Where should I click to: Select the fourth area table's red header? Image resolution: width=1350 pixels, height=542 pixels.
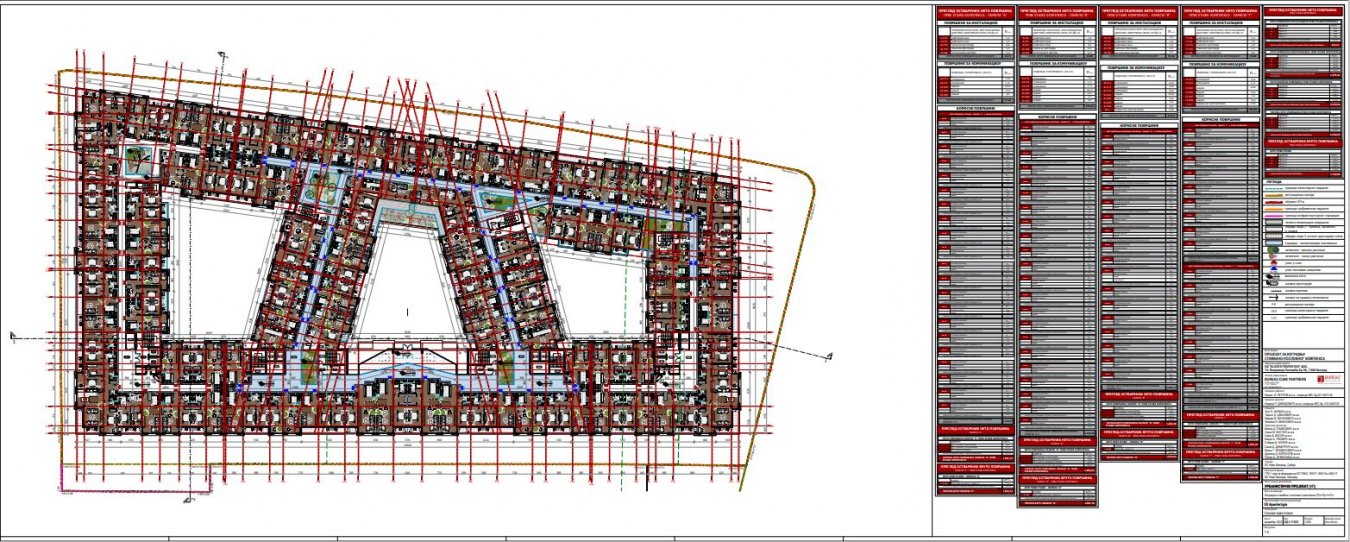[1221, 13]
